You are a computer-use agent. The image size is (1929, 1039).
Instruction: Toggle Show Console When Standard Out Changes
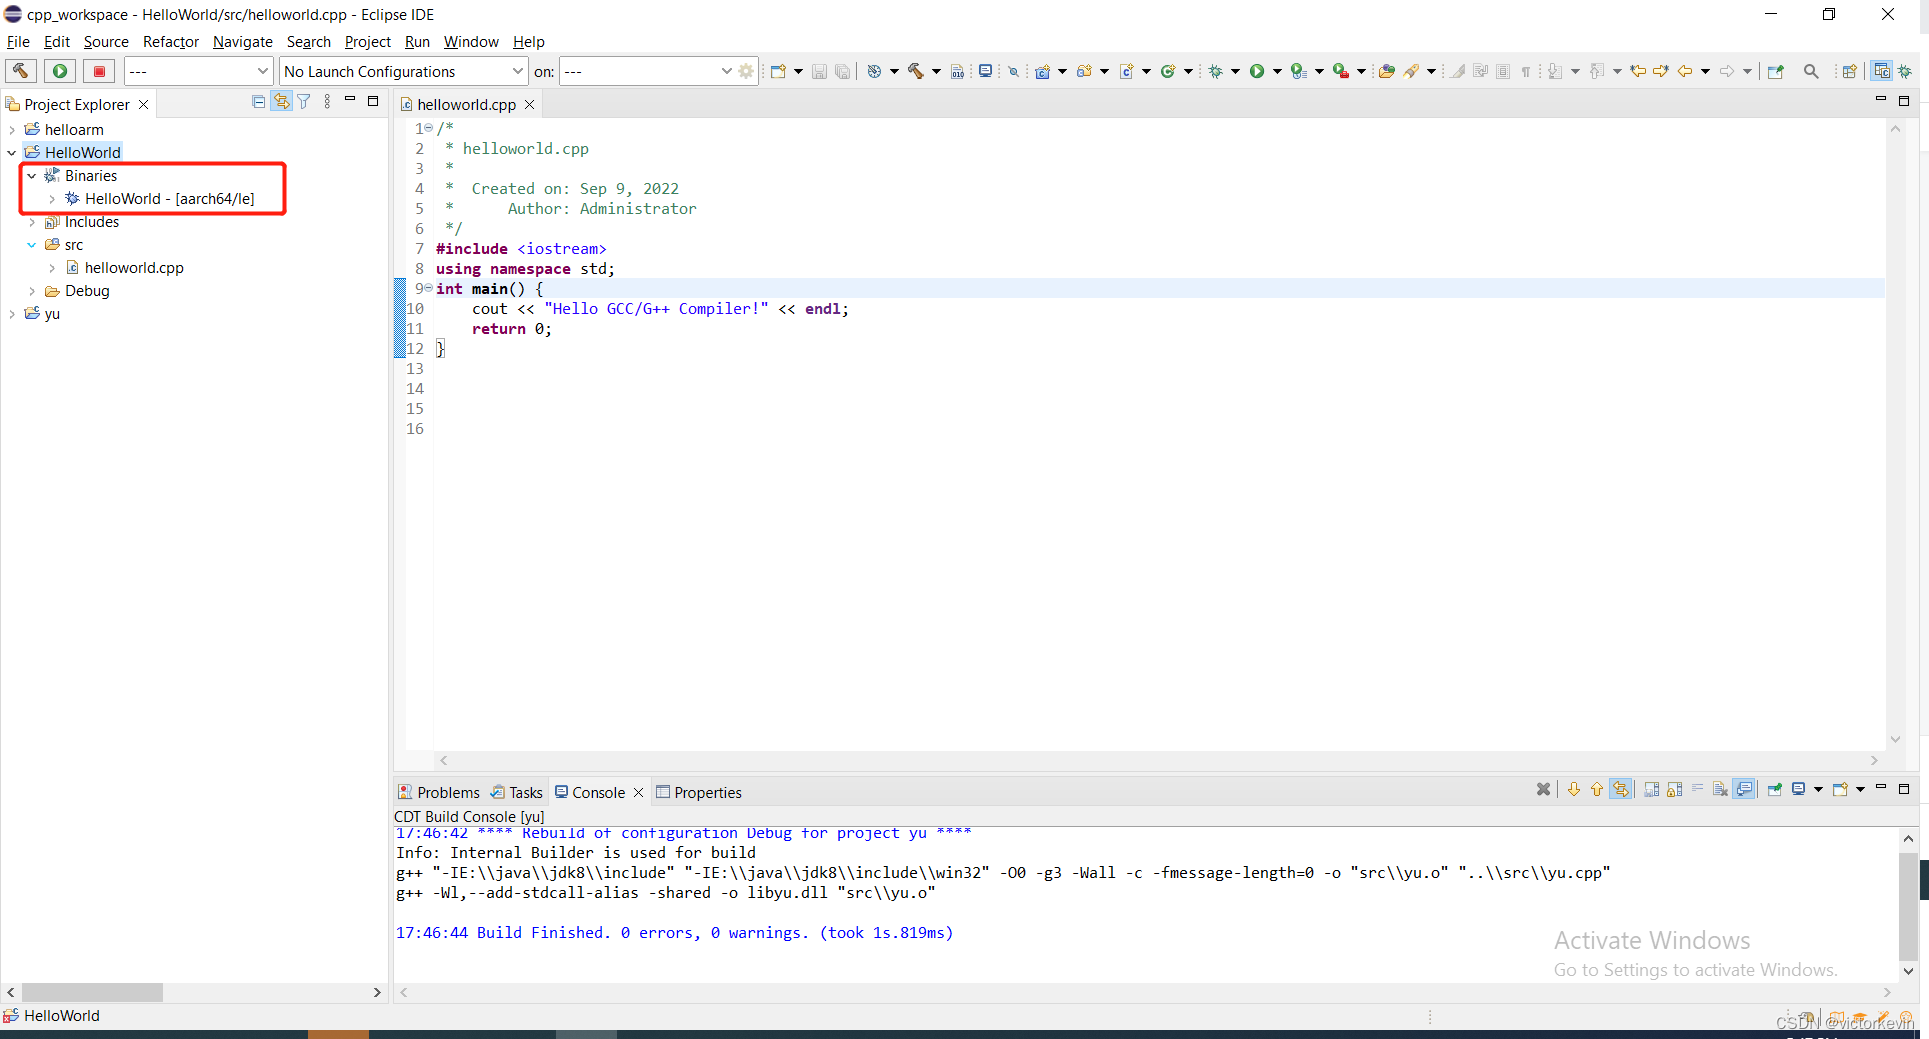tap(1742, 789)
